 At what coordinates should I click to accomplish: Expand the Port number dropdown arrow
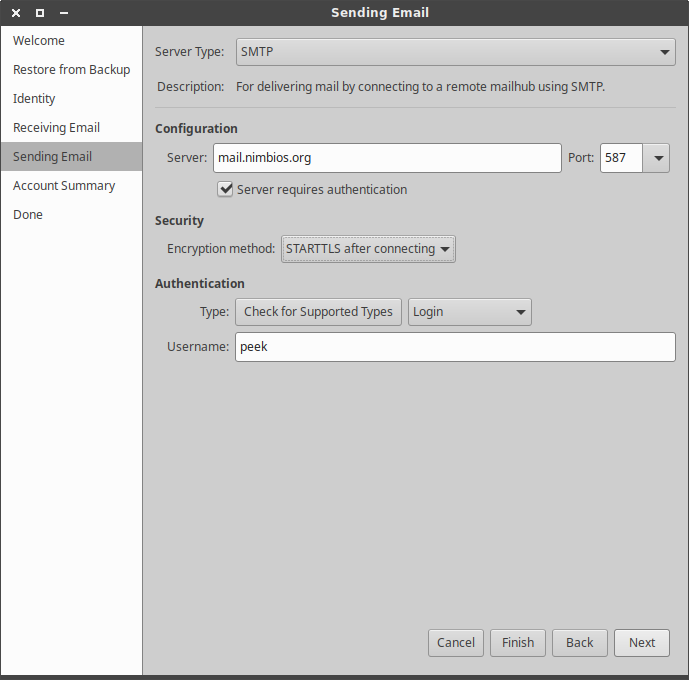click(x=657, y=158)
